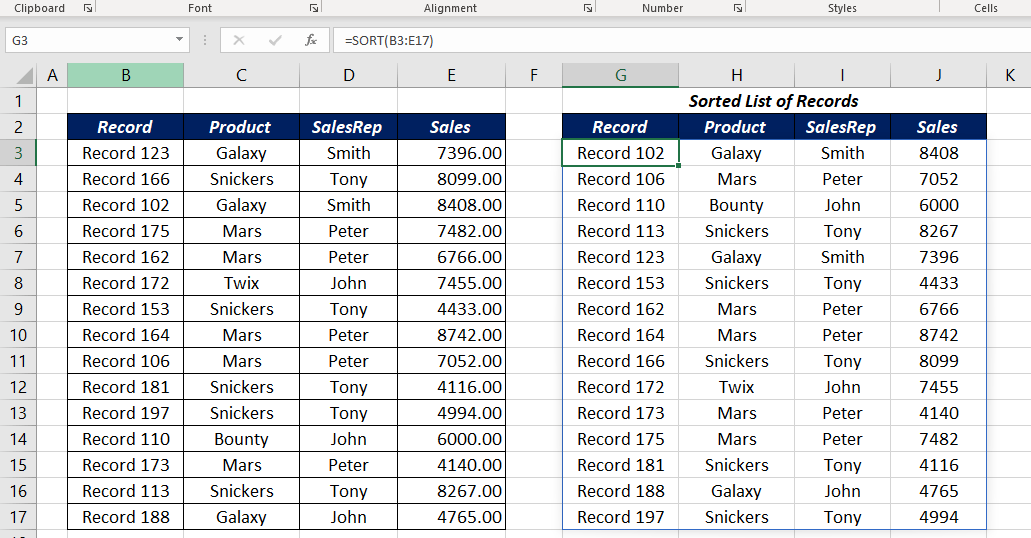The height and width of the screenshot is (538, 1031).
Task: Click the Select All corner triangle
Action: tap(20, 76)
